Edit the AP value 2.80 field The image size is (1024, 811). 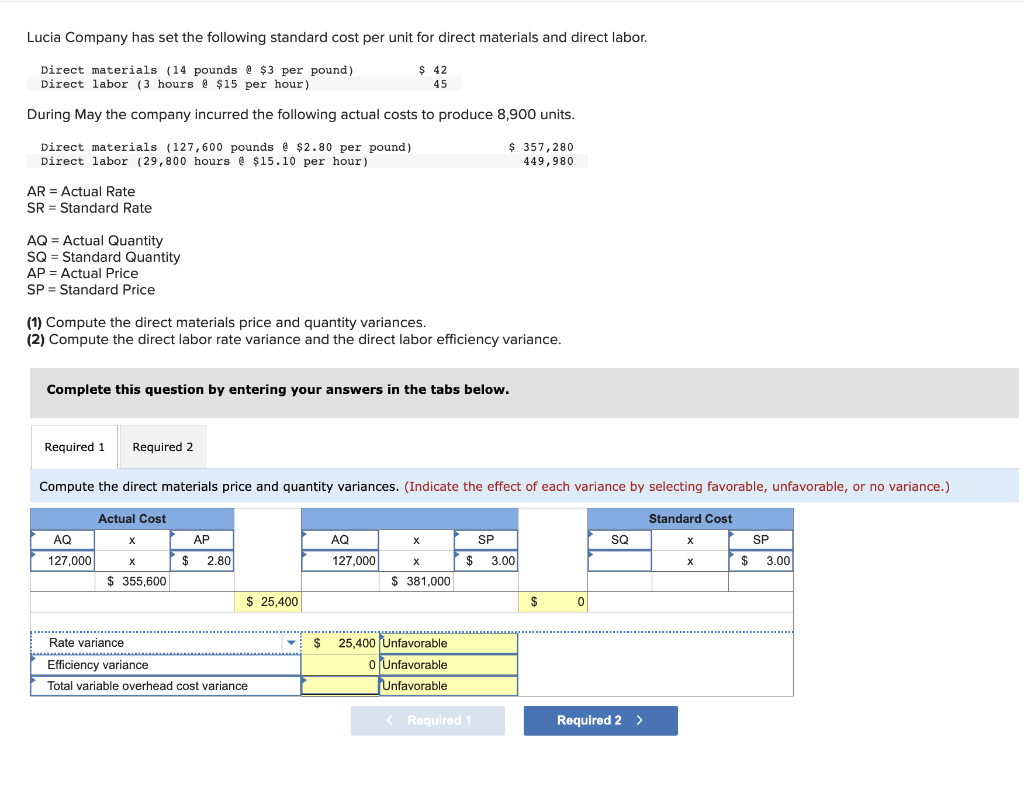(202, 561)
